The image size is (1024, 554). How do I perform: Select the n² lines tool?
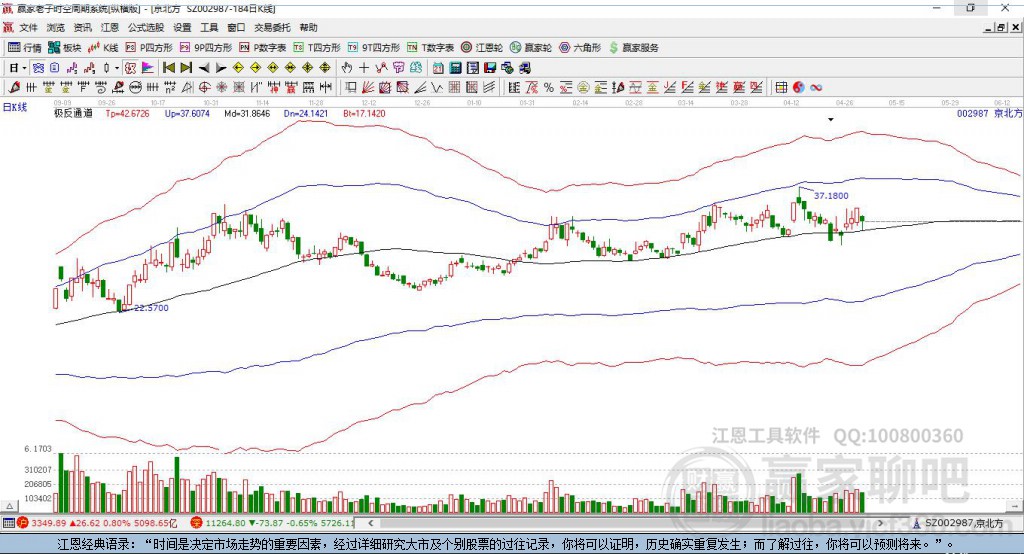pos(170,88)
